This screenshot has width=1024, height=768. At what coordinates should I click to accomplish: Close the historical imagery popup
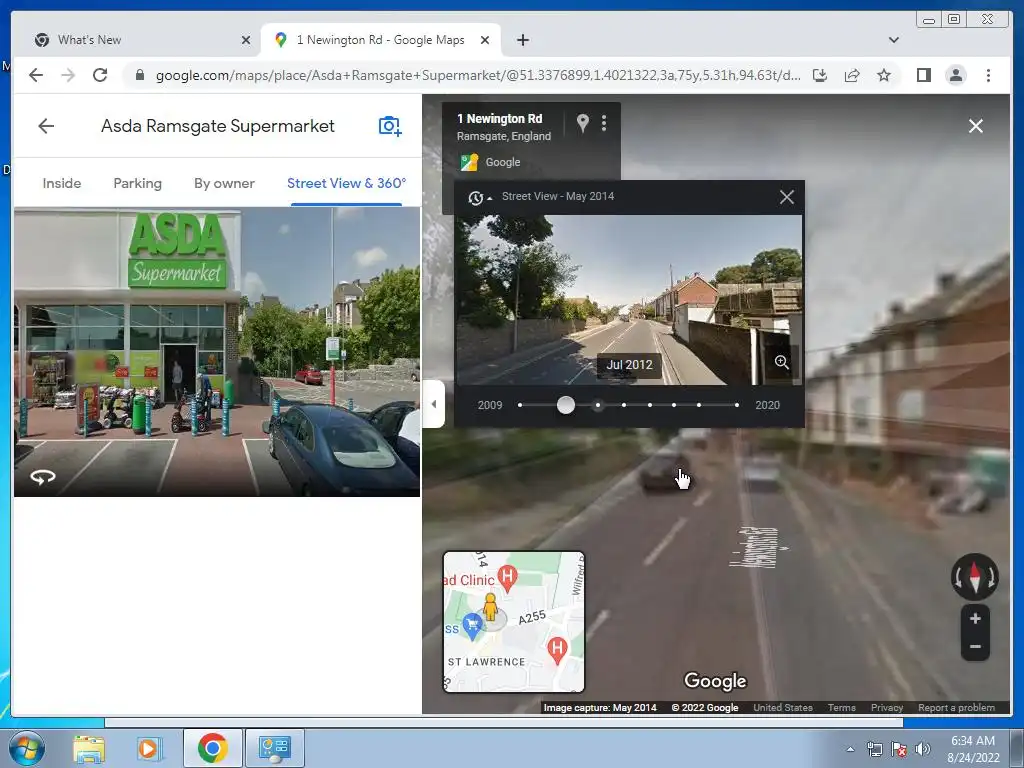787,197
